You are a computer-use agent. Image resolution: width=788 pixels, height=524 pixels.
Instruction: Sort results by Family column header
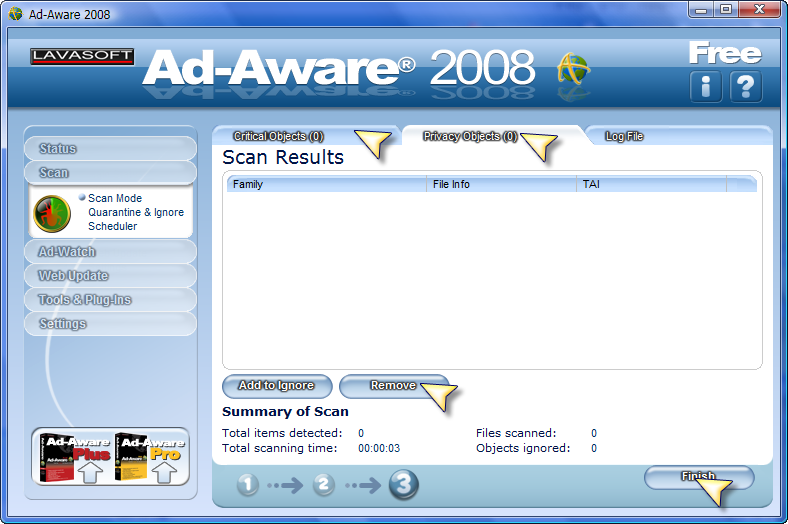[327, 184]
